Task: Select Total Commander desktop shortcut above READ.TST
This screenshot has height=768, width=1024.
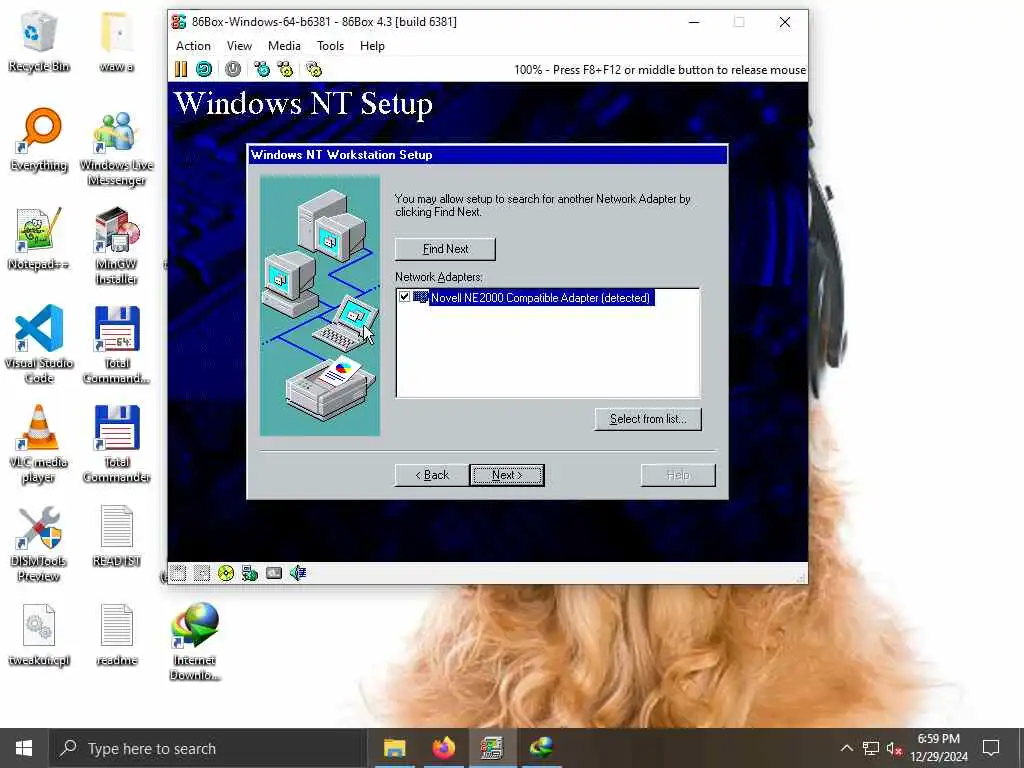Action: tap(116, 444)
